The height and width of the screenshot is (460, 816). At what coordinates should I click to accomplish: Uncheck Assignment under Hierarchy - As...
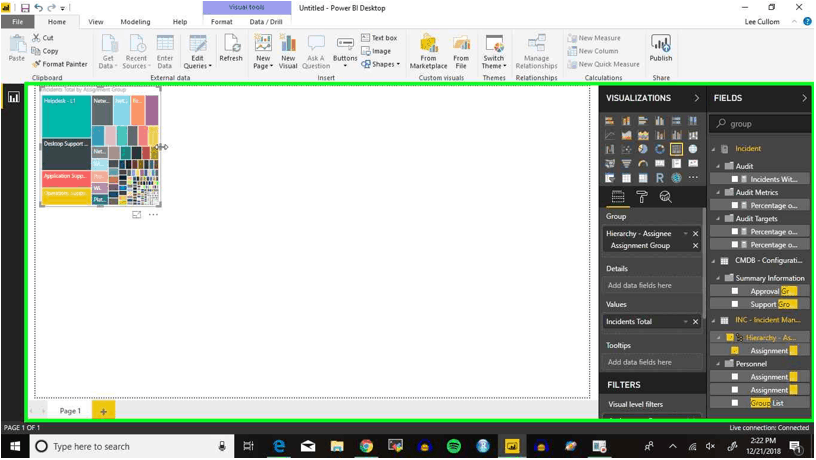735,351
